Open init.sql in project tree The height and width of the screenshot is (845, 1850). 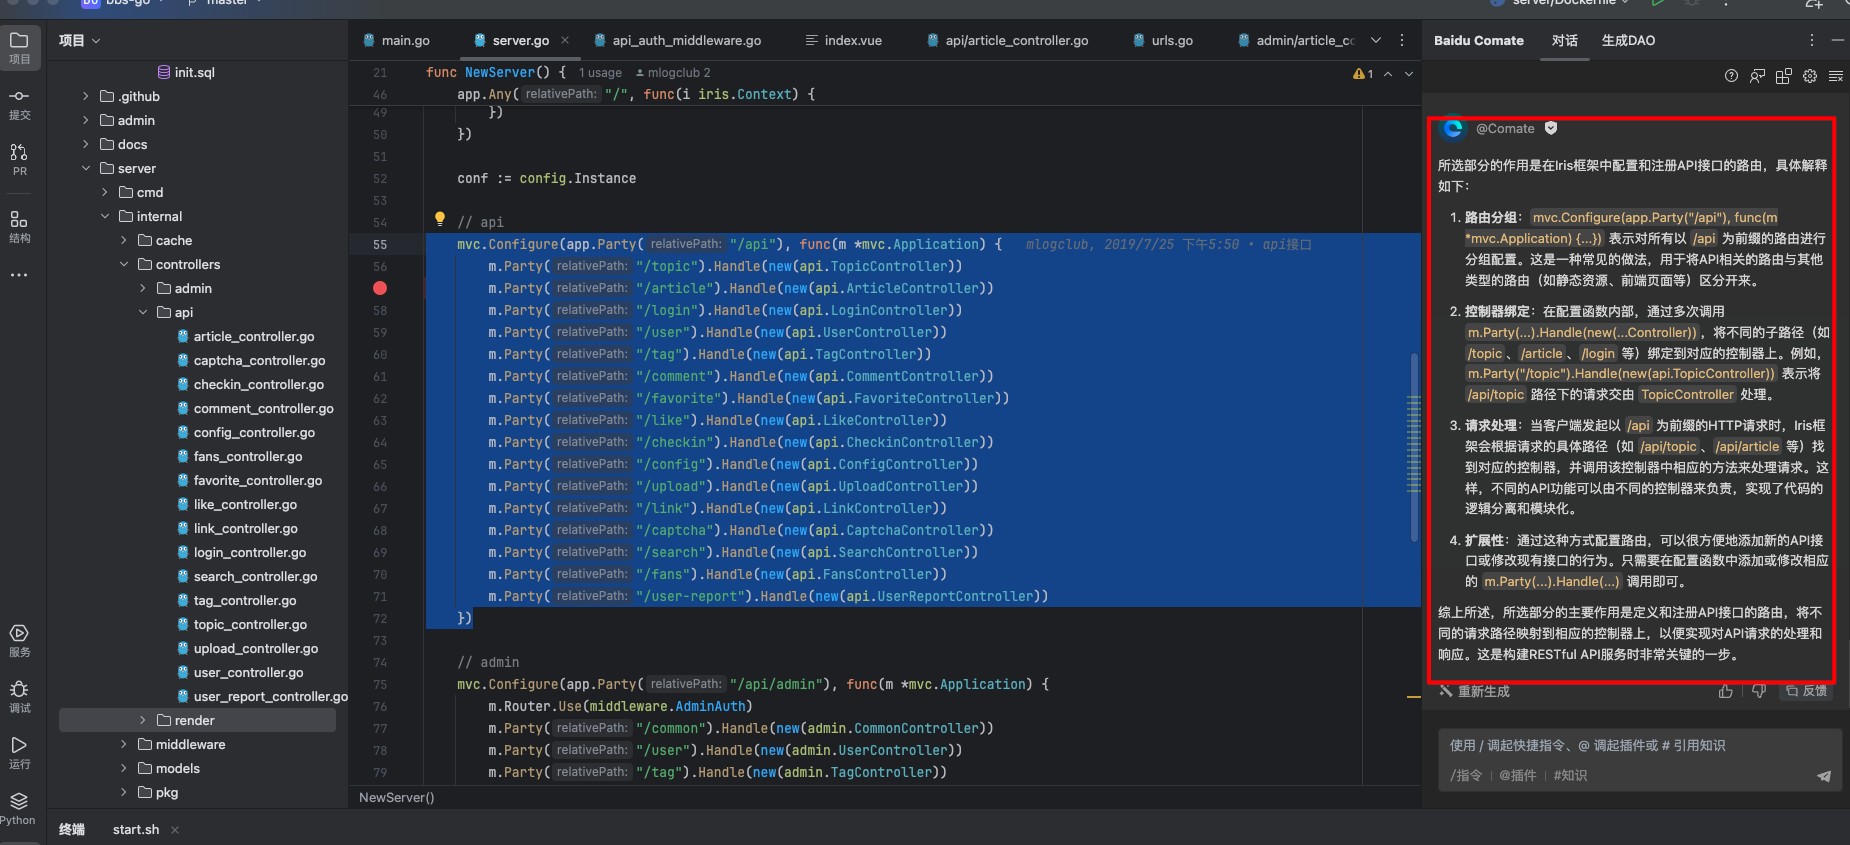pyautogui.click(x=186, y=72)
